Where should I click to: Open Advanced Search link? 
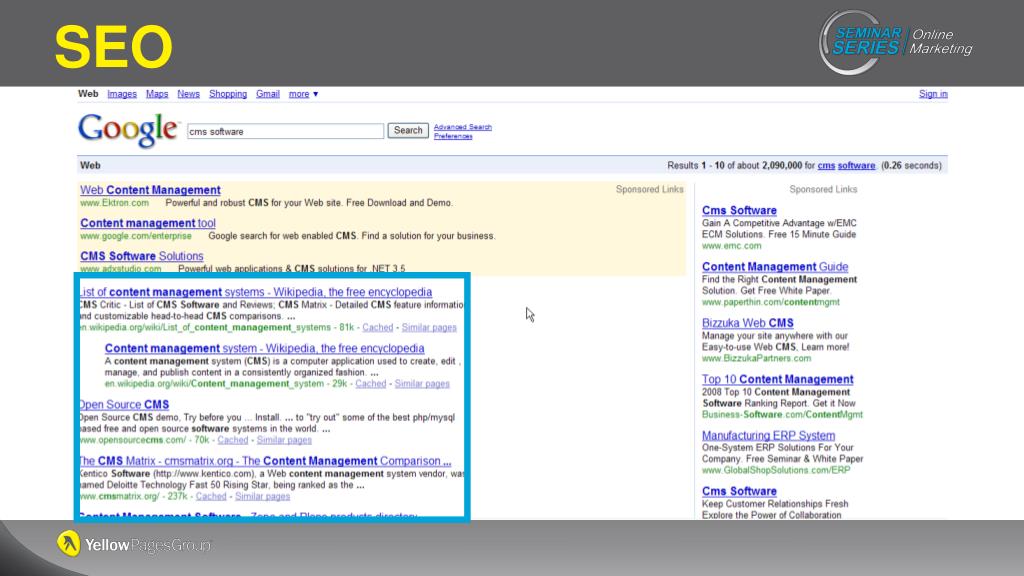[462, 127]
